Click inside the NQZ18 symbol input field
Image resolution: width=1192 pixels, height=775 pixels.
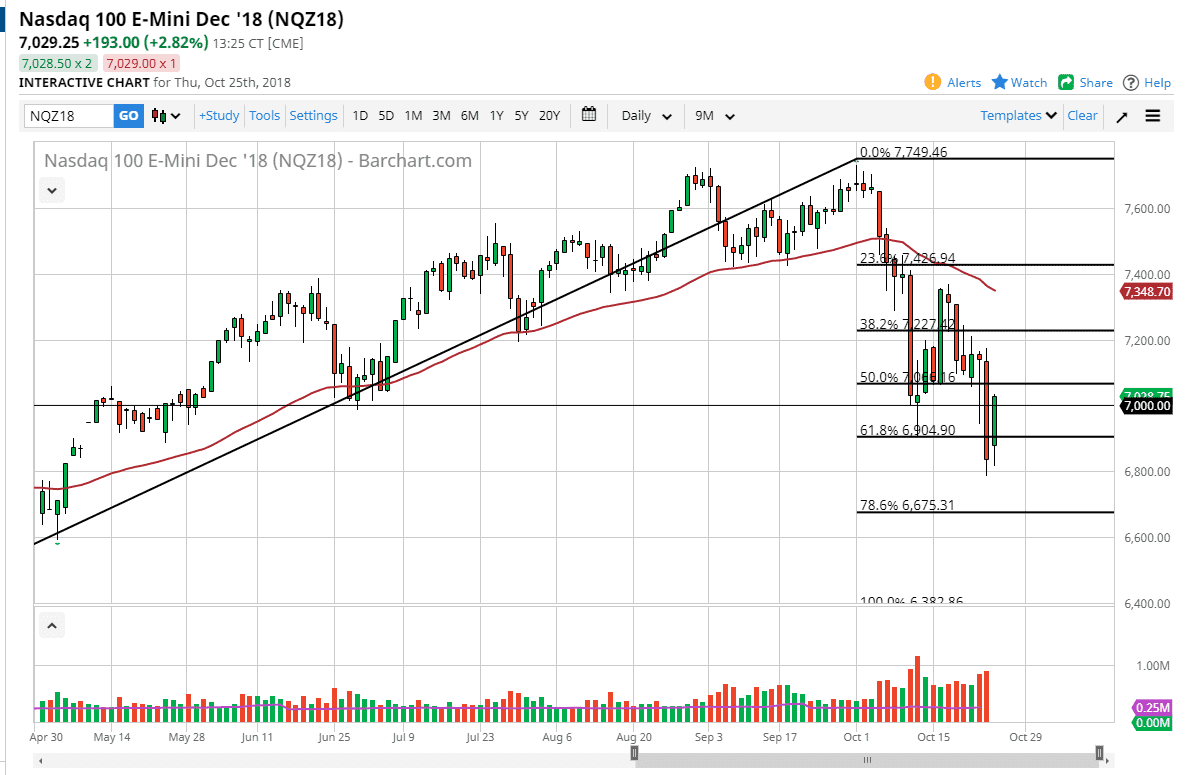coord(70,116)
